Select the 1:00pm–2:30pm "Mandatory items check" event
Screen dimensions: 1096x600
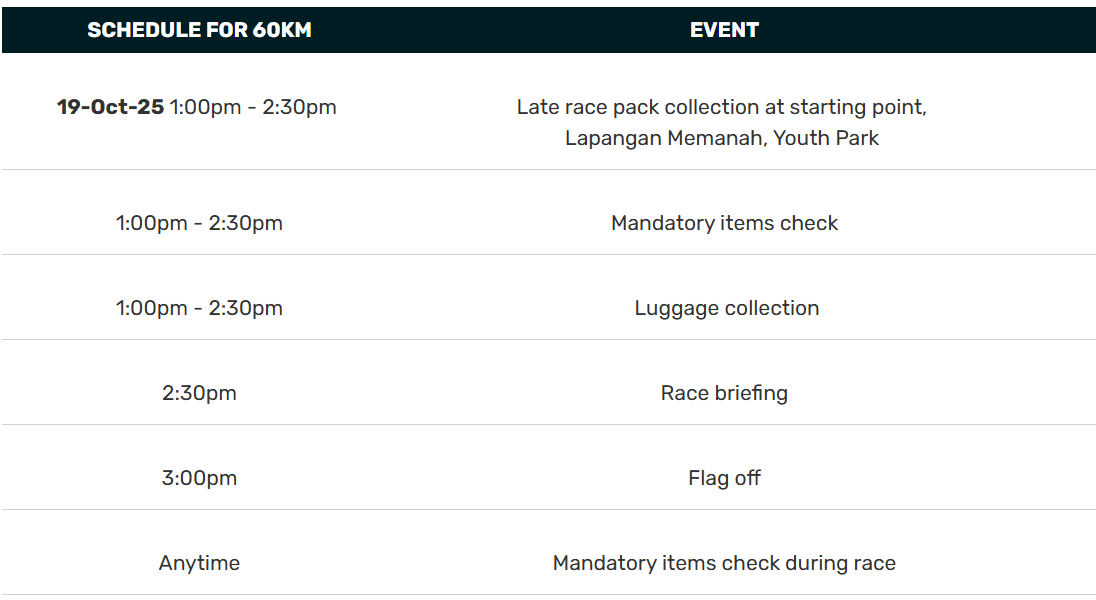(724, 223)
